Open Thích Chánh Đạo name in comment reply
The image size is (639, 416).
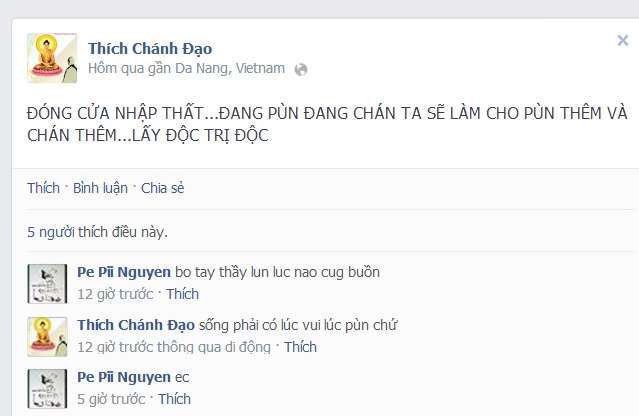click(136, 325)
